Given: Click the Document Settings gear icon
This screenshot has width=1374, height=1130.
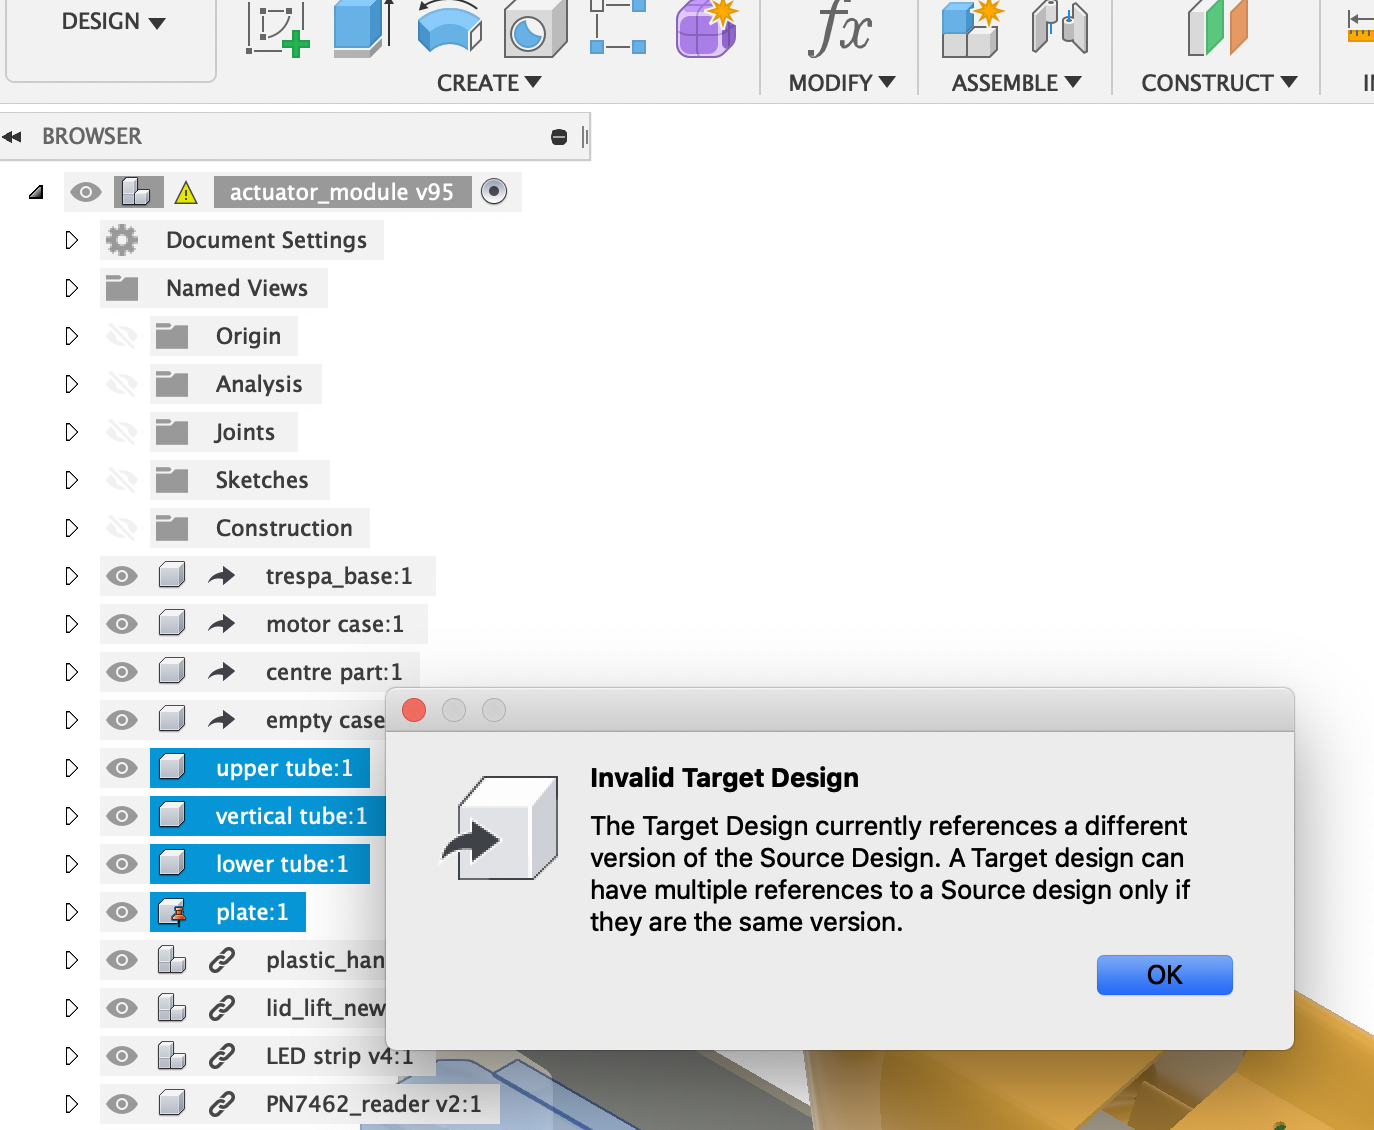Looking at the screenshot, I should [x=122, y=240].
